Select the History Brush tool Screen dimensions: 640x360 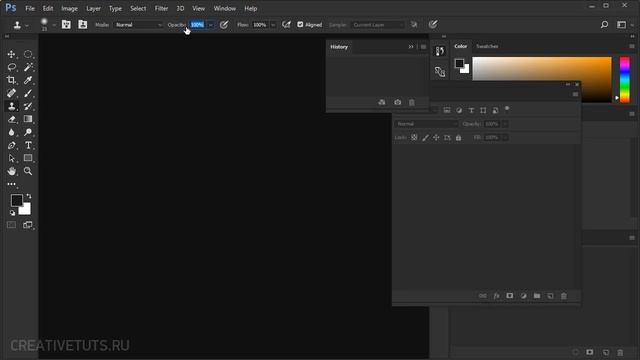28,106
